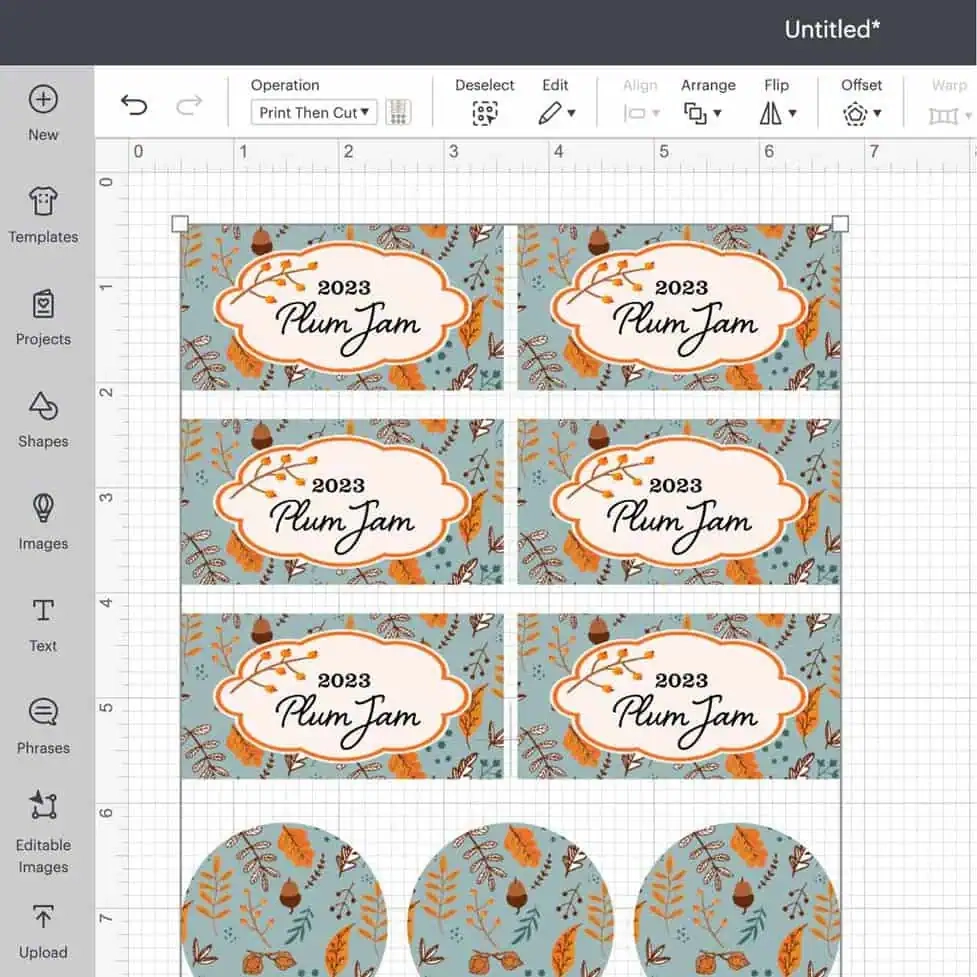Open the color sync swatch next to Operation
The height and width of the screenshot is (977, 977).
(397, 112)
